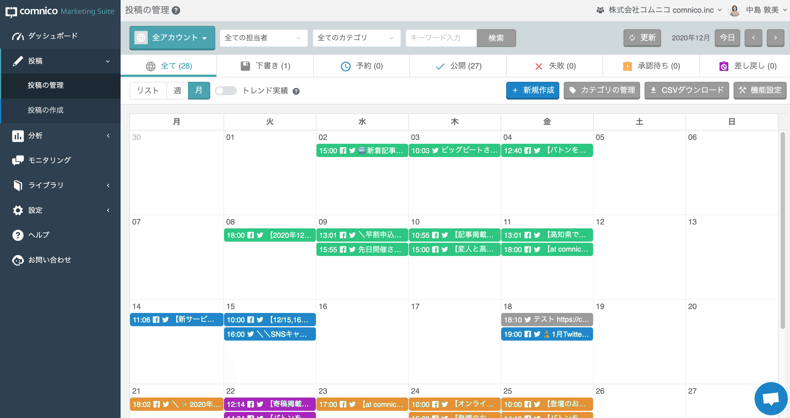This screenshot has height=418, width=790.
Task: Click help icon next to 投稿の管理 title
Action: (x=176, y=10)
